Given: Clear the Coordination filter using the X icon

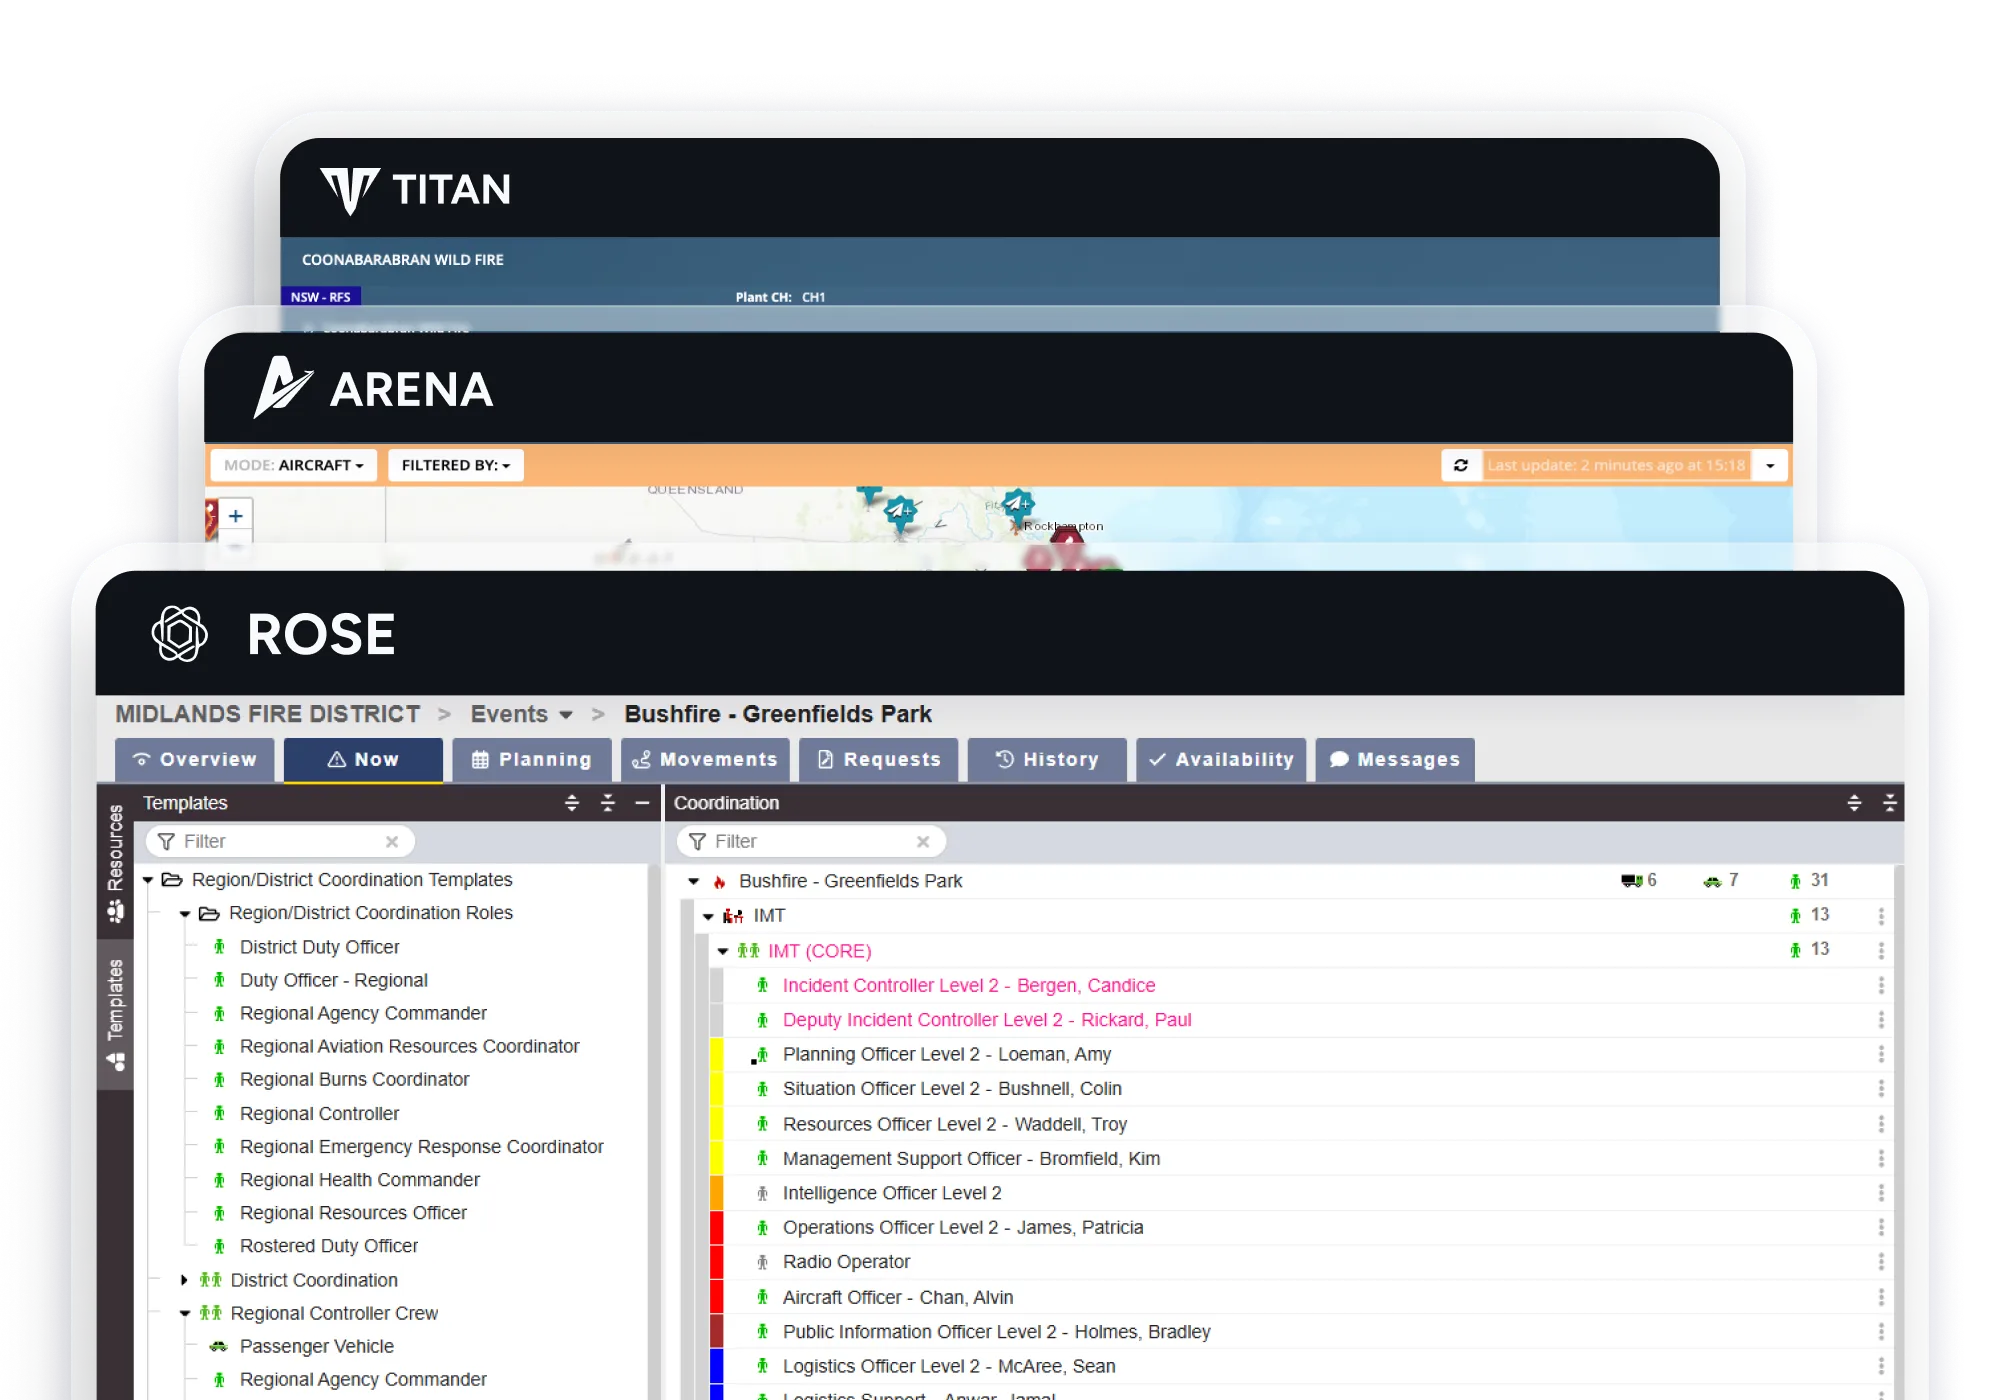Looking at the screenshot, I should (923, 841).
